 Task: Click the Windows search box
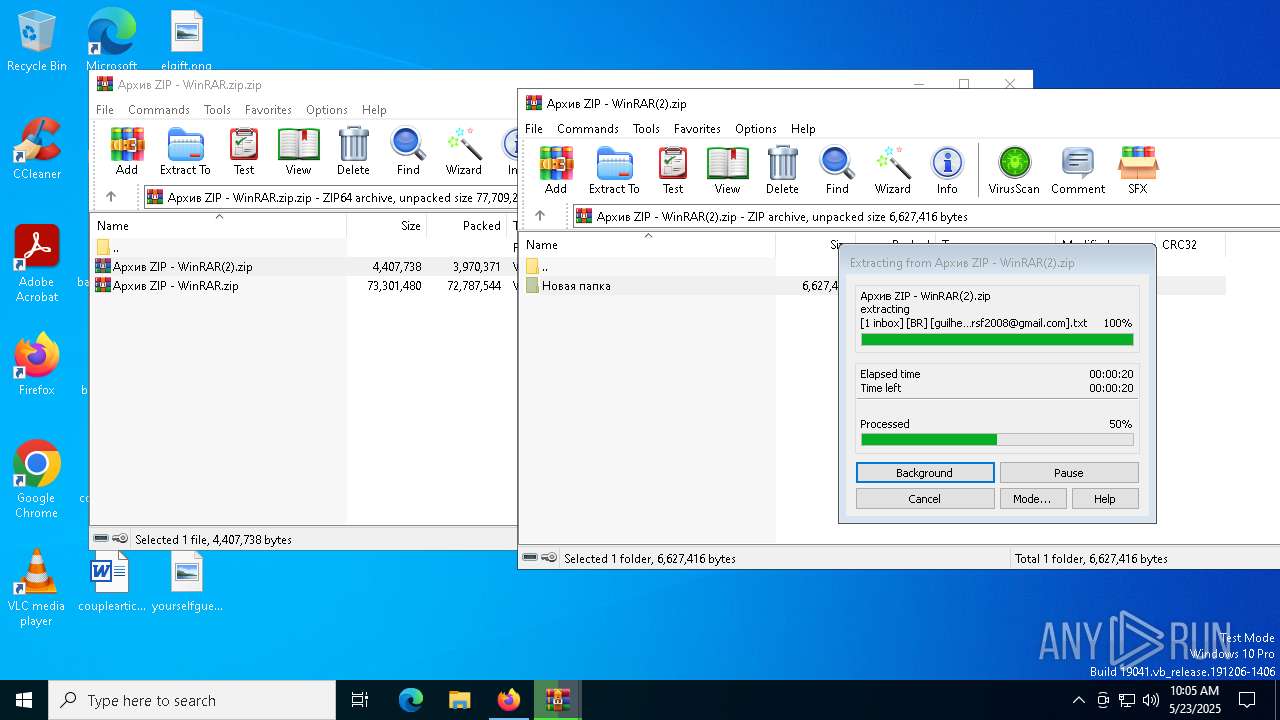(x=192, y=700)
